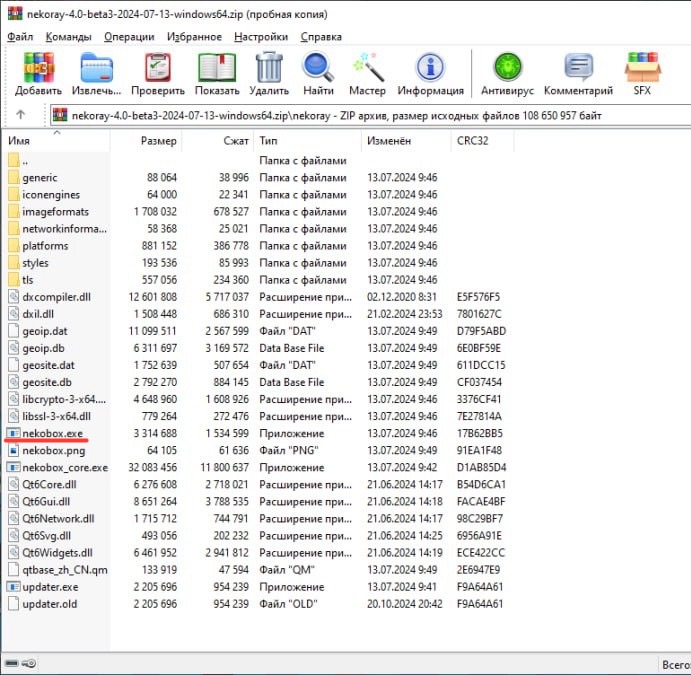This screenshot has width=691, height=675.
Task: Go up one level with arrow button
Action: pos(20,115)
